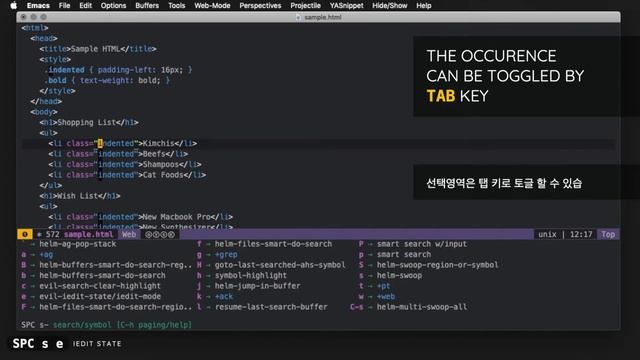Select evil-iedit-state/iedit-mode entry
This screenshot has width=640, height=360.
pos(100,296)
